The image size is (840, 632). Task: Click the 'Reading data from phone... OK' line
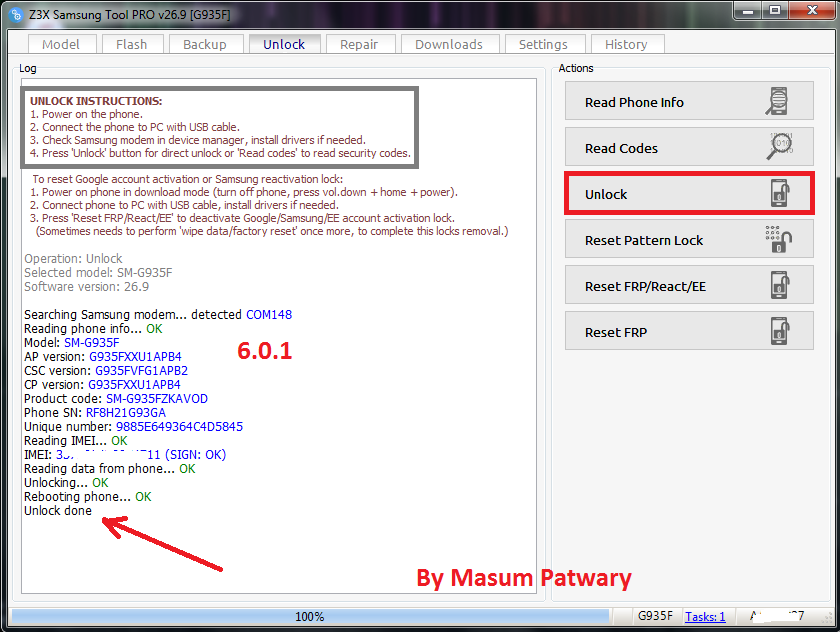coord(110,469)
